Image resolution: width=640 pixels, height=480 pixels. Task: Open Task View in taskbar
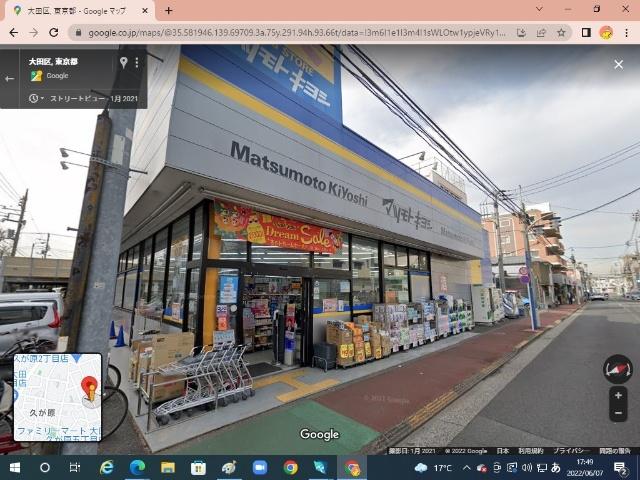tap(75, 467)
